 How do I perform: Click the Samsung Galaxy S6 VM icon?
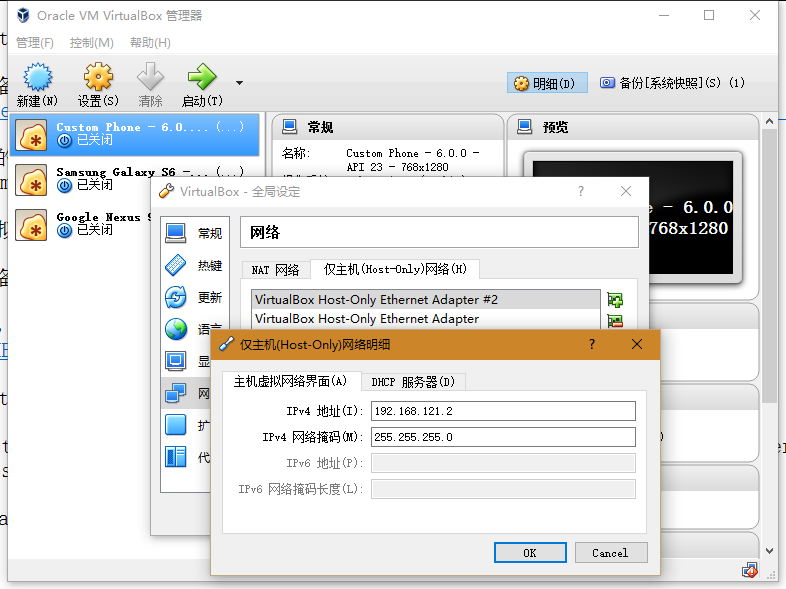(31, 180)
